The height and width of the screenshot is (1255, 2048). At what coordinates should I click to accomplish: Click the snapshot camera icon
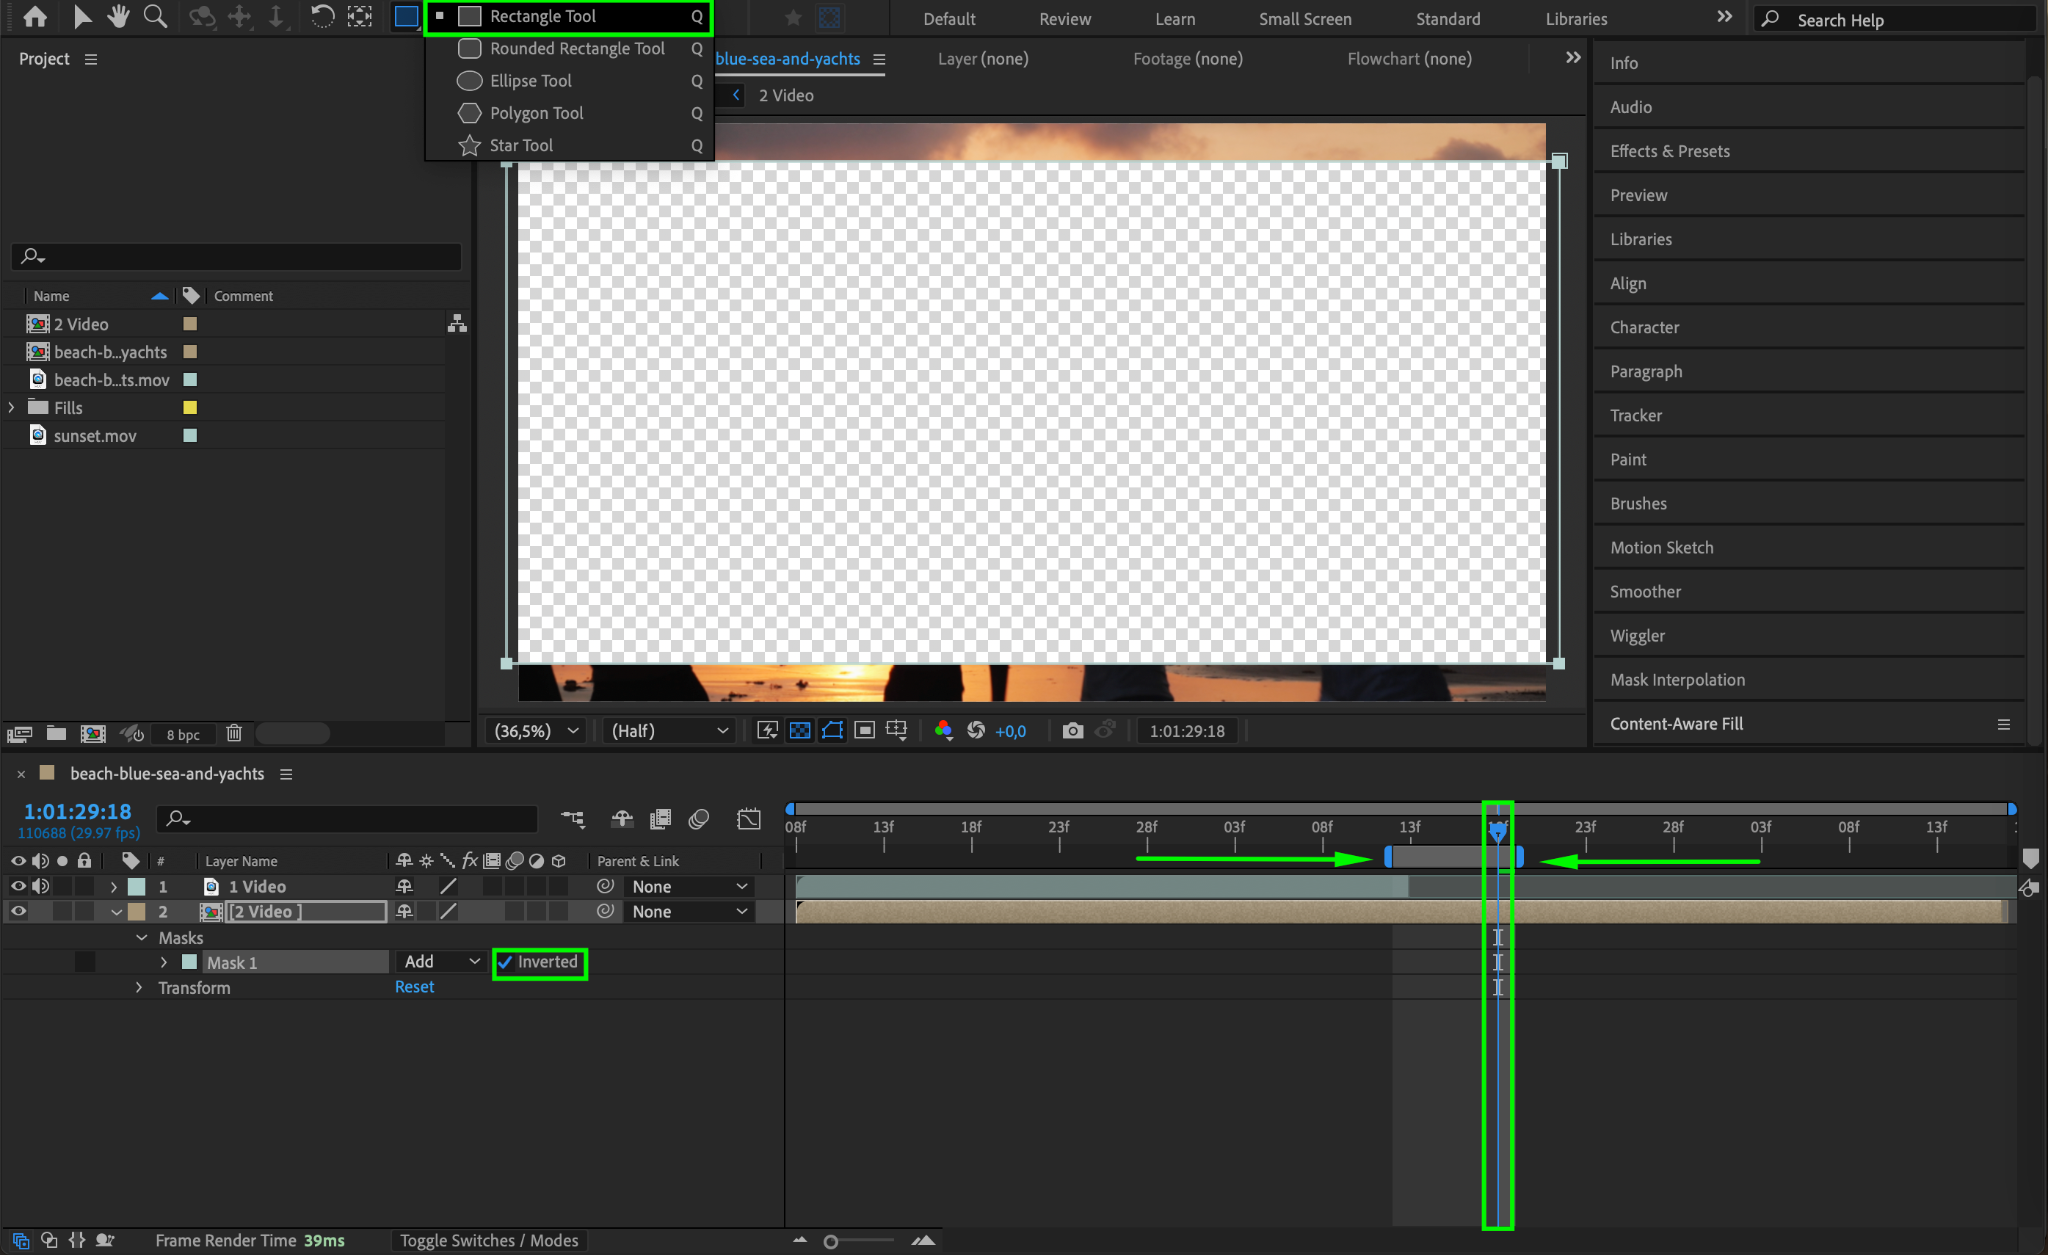click(1072, 731)
